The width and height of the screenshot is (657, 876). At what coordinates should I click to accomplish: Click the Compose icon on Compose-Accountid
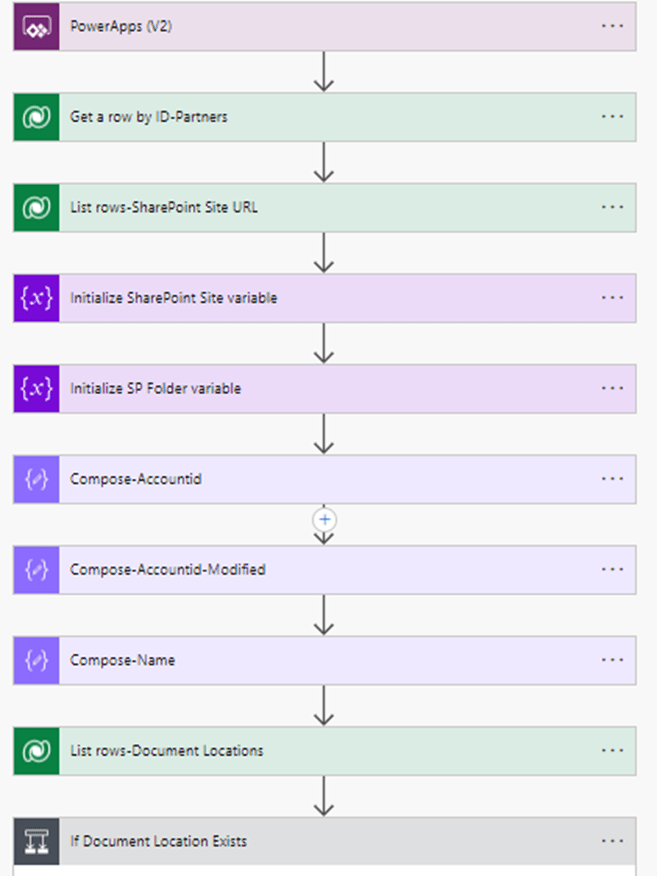[36, 479]
